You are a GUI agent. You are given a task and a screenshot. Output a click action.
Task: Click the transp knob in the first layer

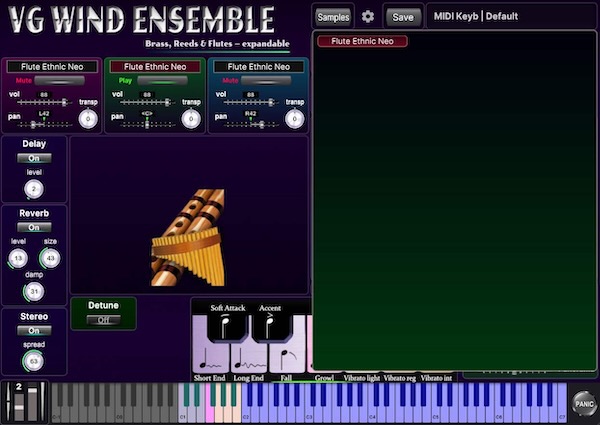pyautogui.click(x=88, y=119)
